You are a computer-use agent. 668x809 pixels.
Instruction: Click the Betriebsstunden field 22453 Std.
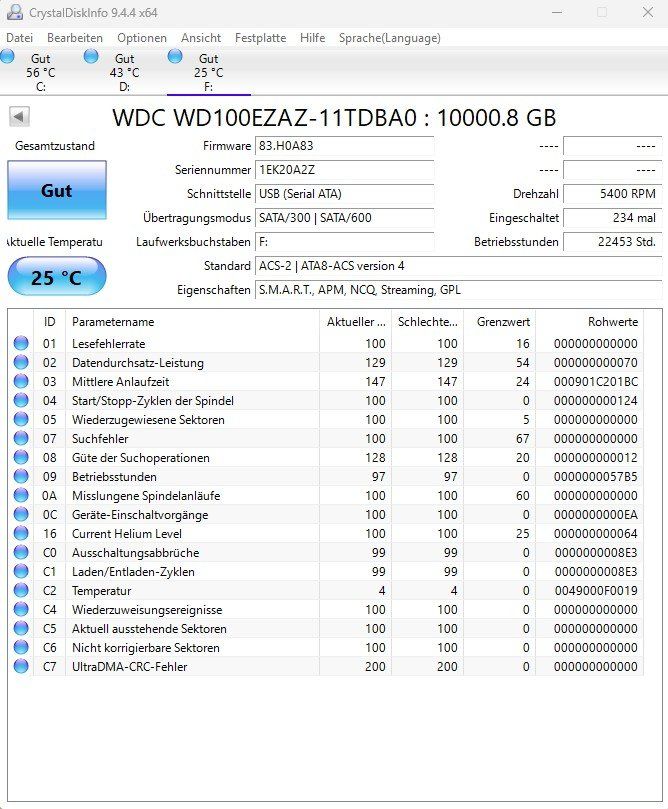click(612, 242)
